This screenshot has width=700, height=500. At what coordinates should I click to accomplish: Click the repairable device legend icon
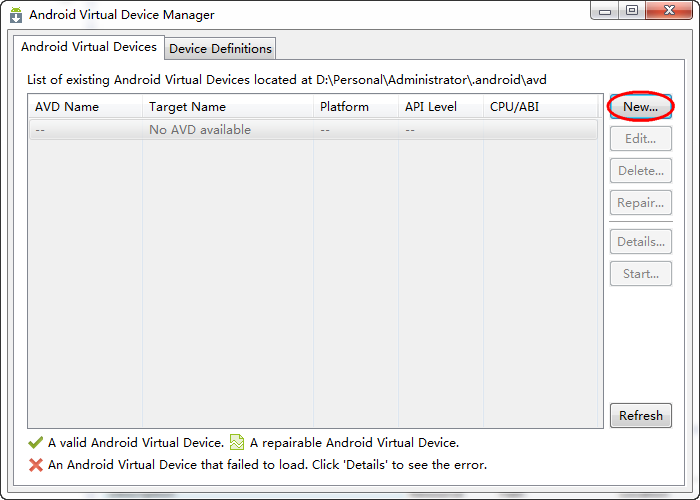pos(237,442)
